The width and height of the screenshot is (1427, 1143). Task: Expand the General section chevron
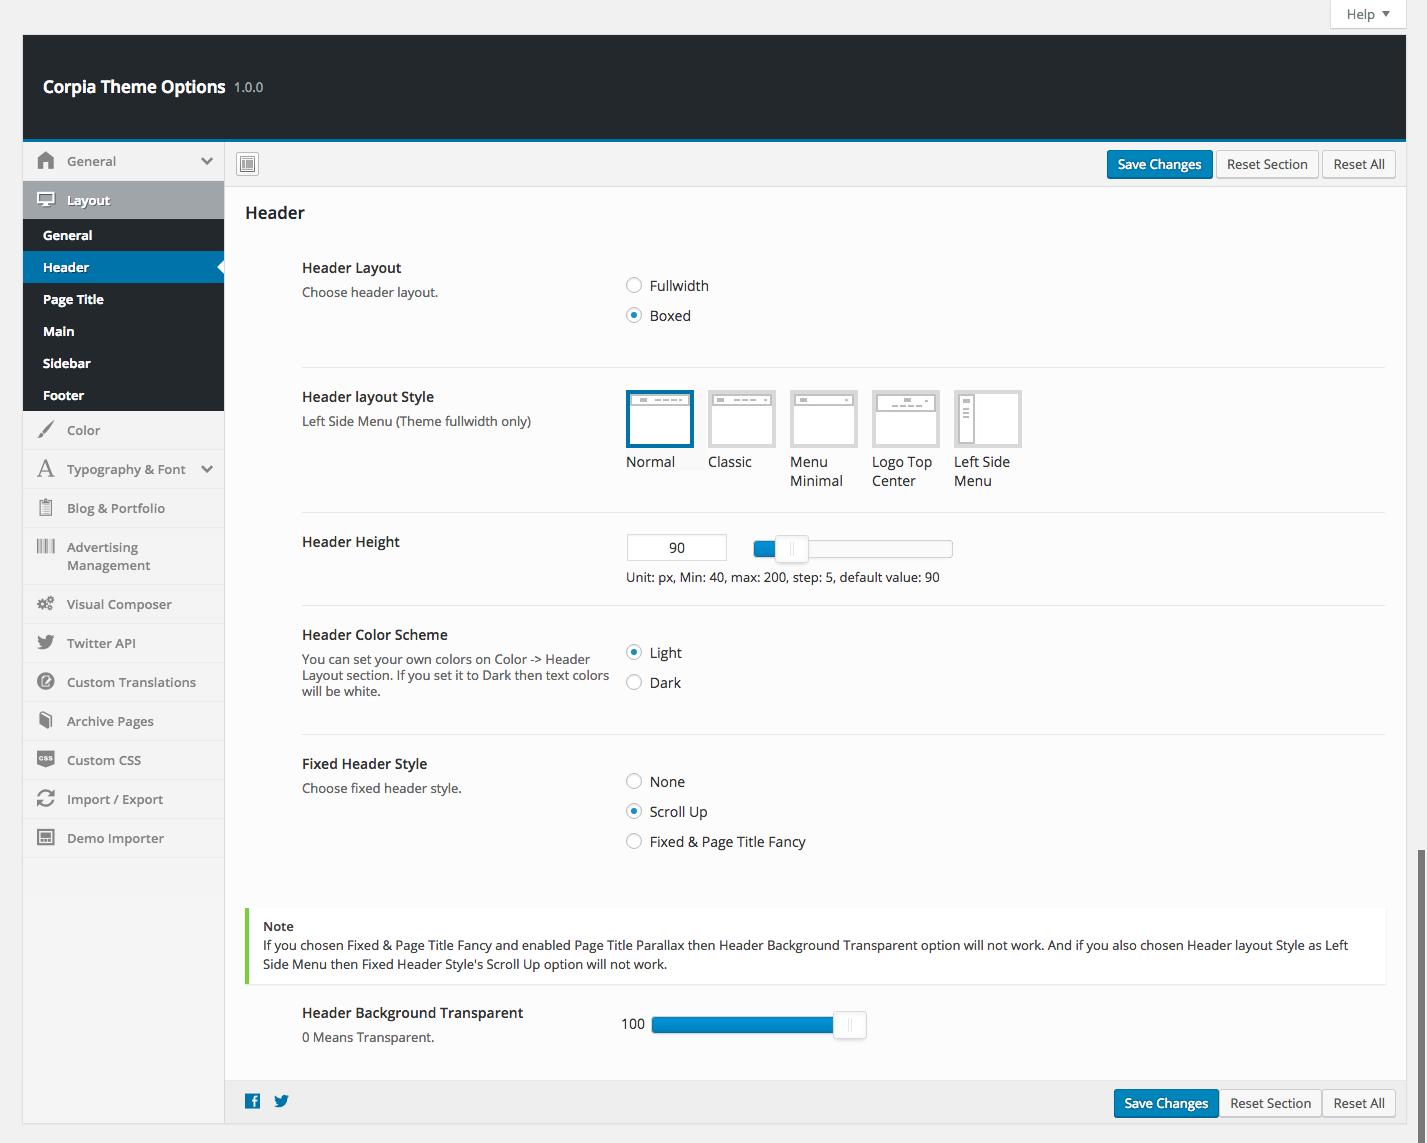206,161
